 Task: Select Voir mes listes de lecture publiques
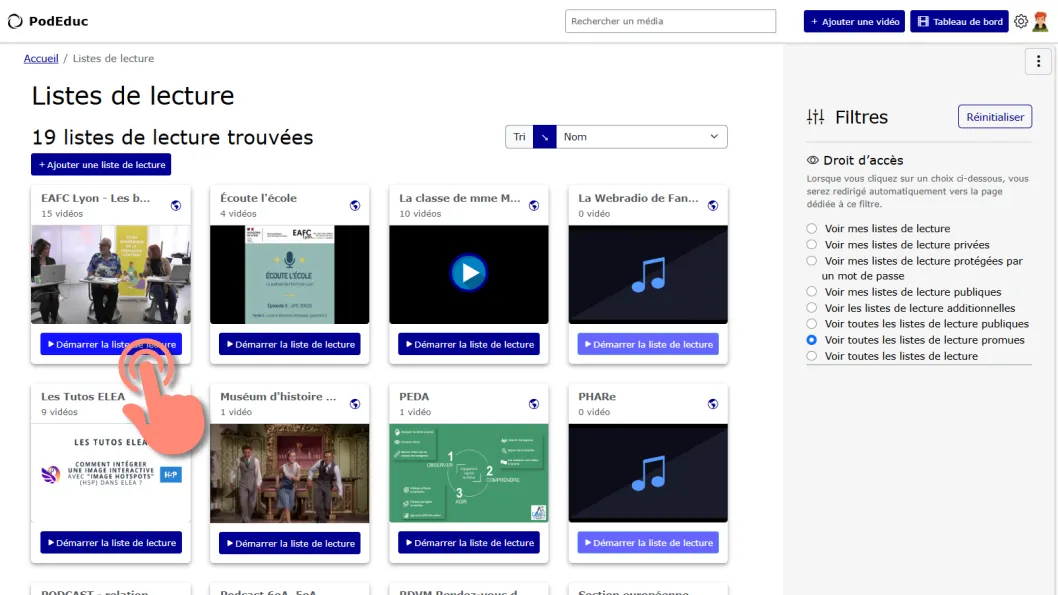point(812,292)
